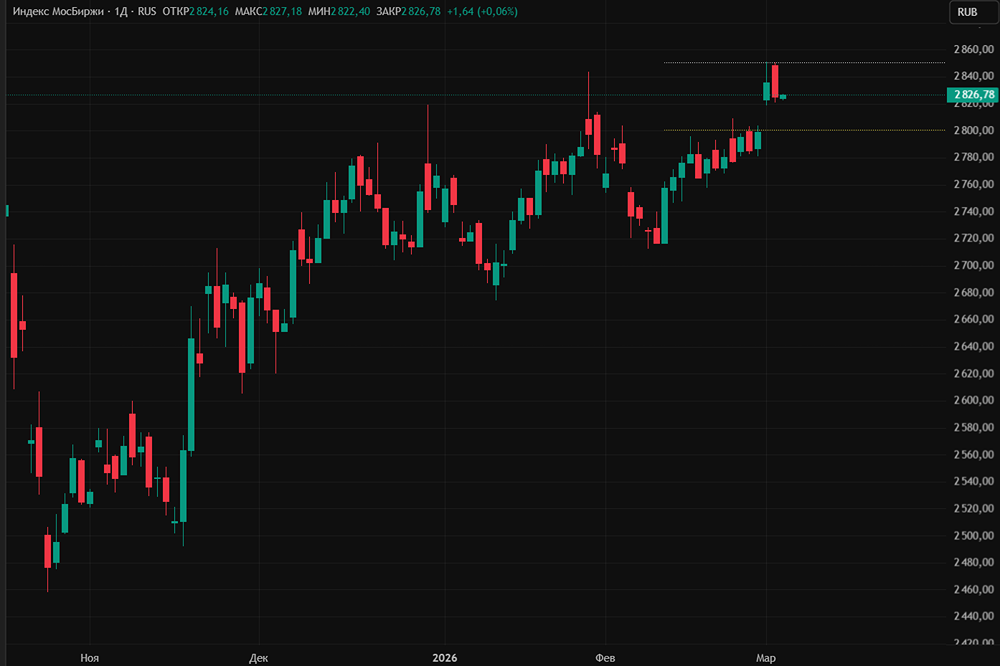Click the 2 720,00 price axis label
The width and height of the screenshot is (1000, 666).
pos(973,238)
